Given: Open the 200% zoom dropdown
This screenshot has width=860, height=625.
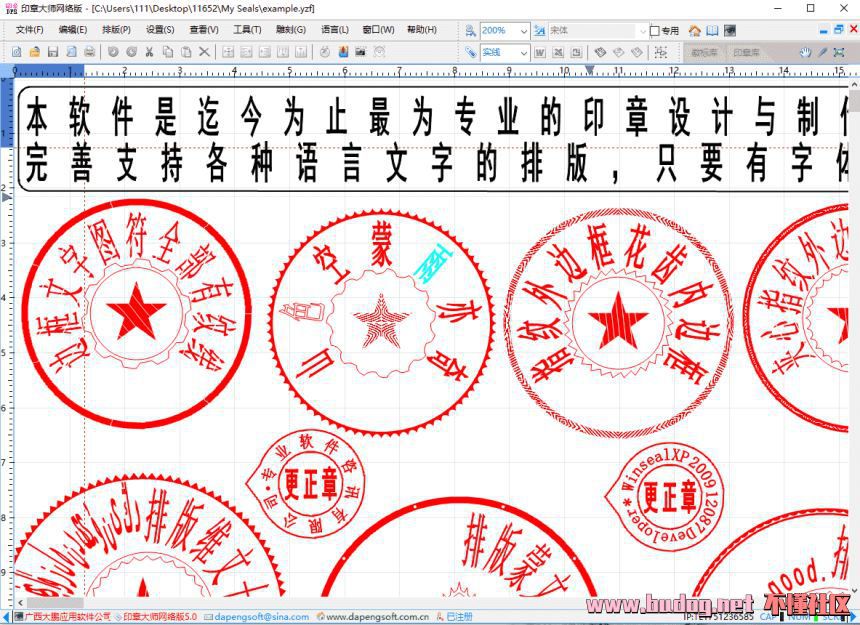Looking at the screenshot, I should point(524,31).
